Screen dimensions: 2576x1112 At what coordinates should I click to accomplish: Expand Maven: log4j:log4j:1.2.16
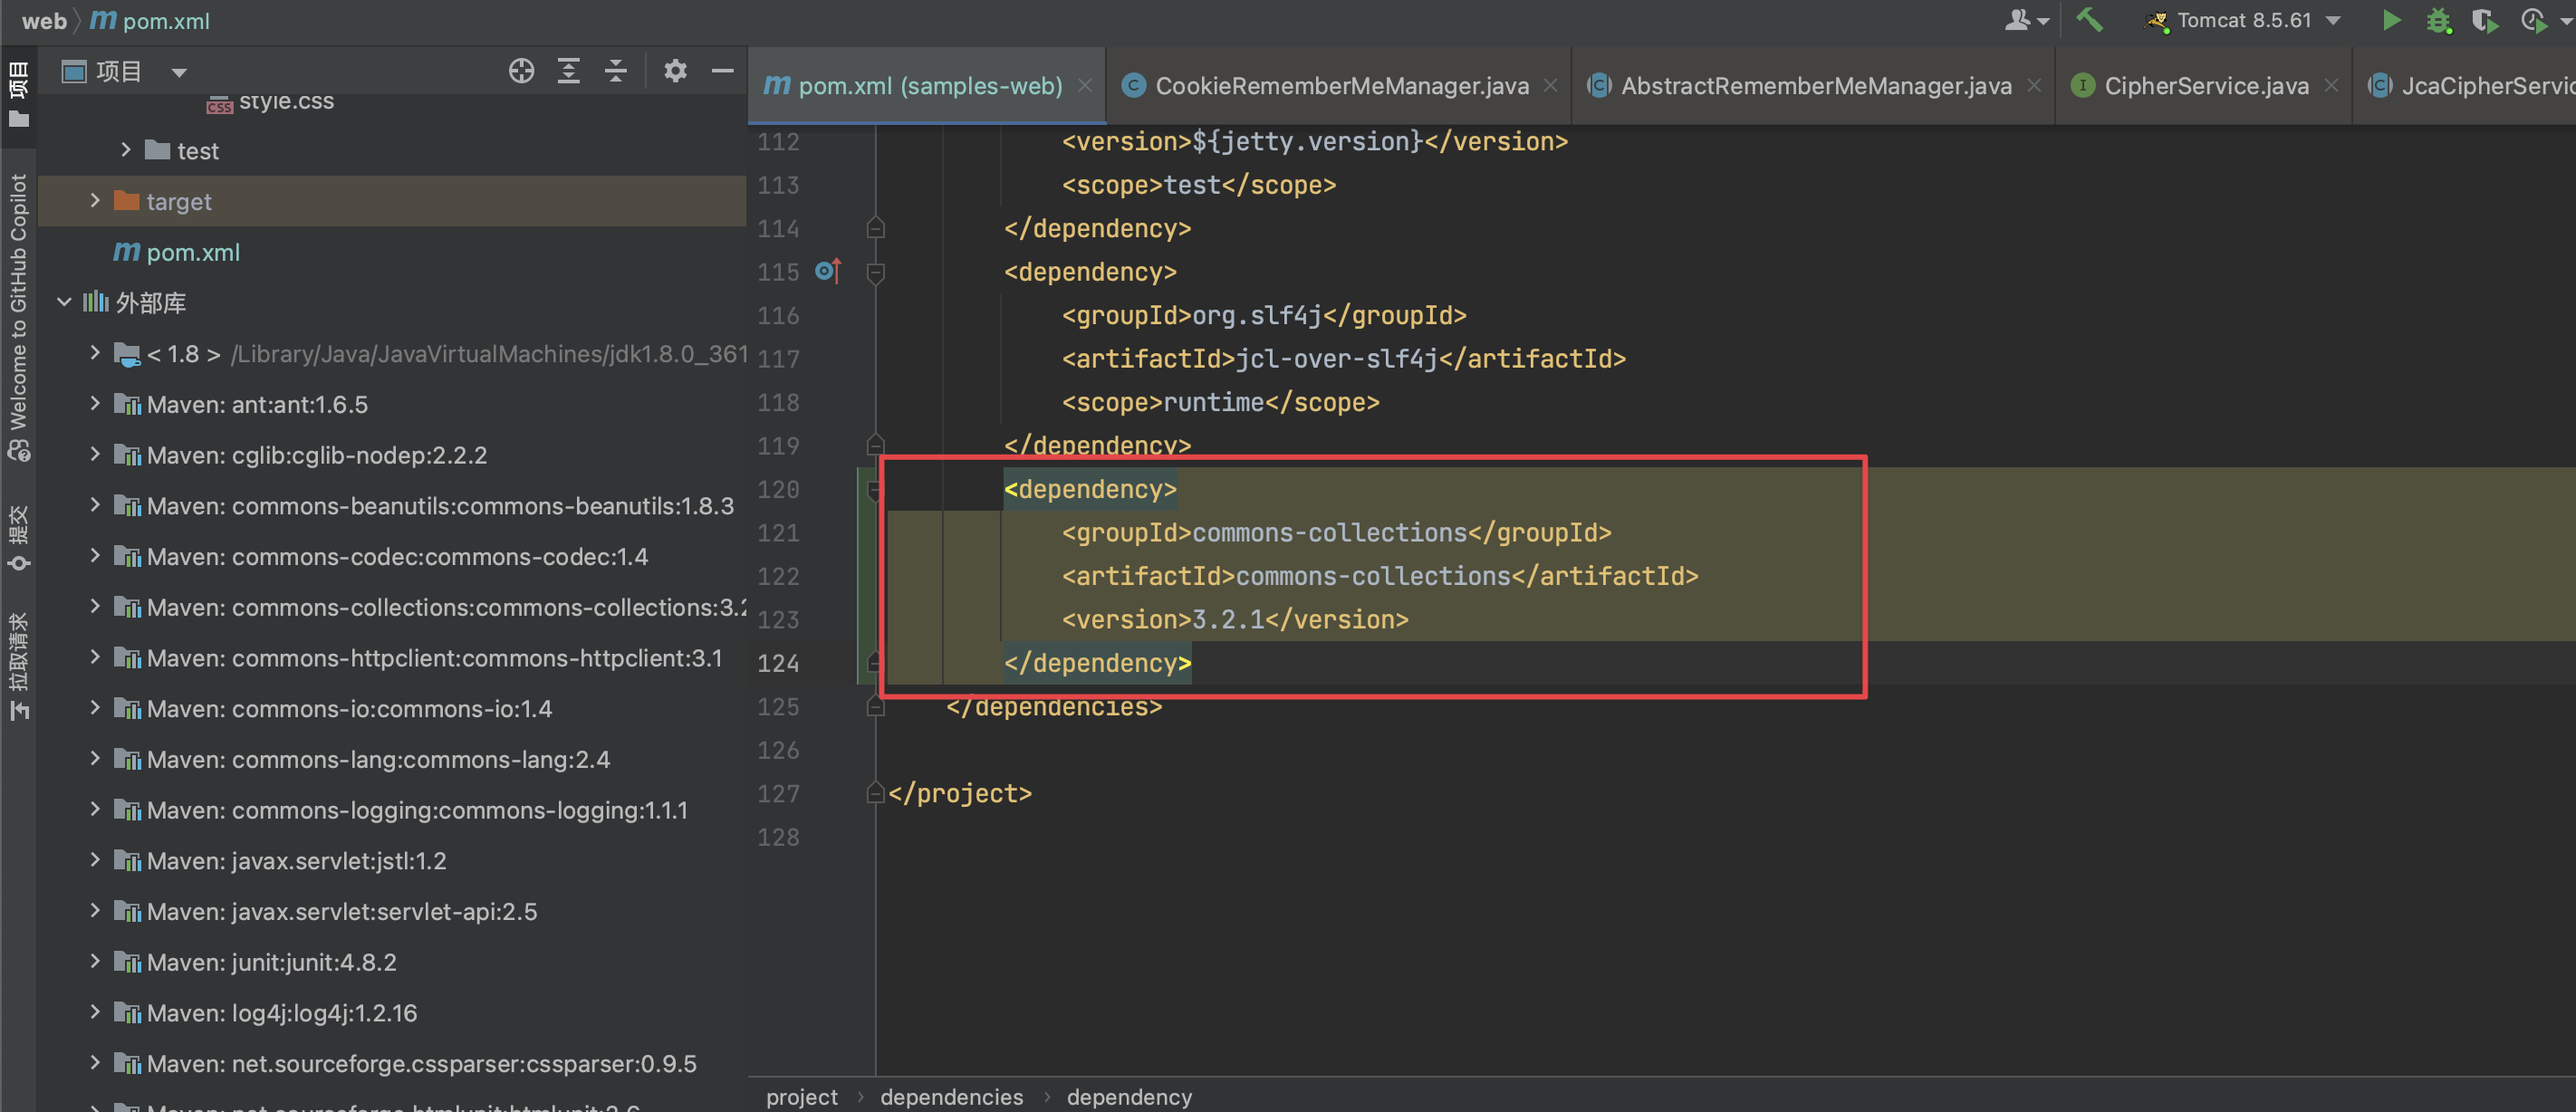(95, 1012)
